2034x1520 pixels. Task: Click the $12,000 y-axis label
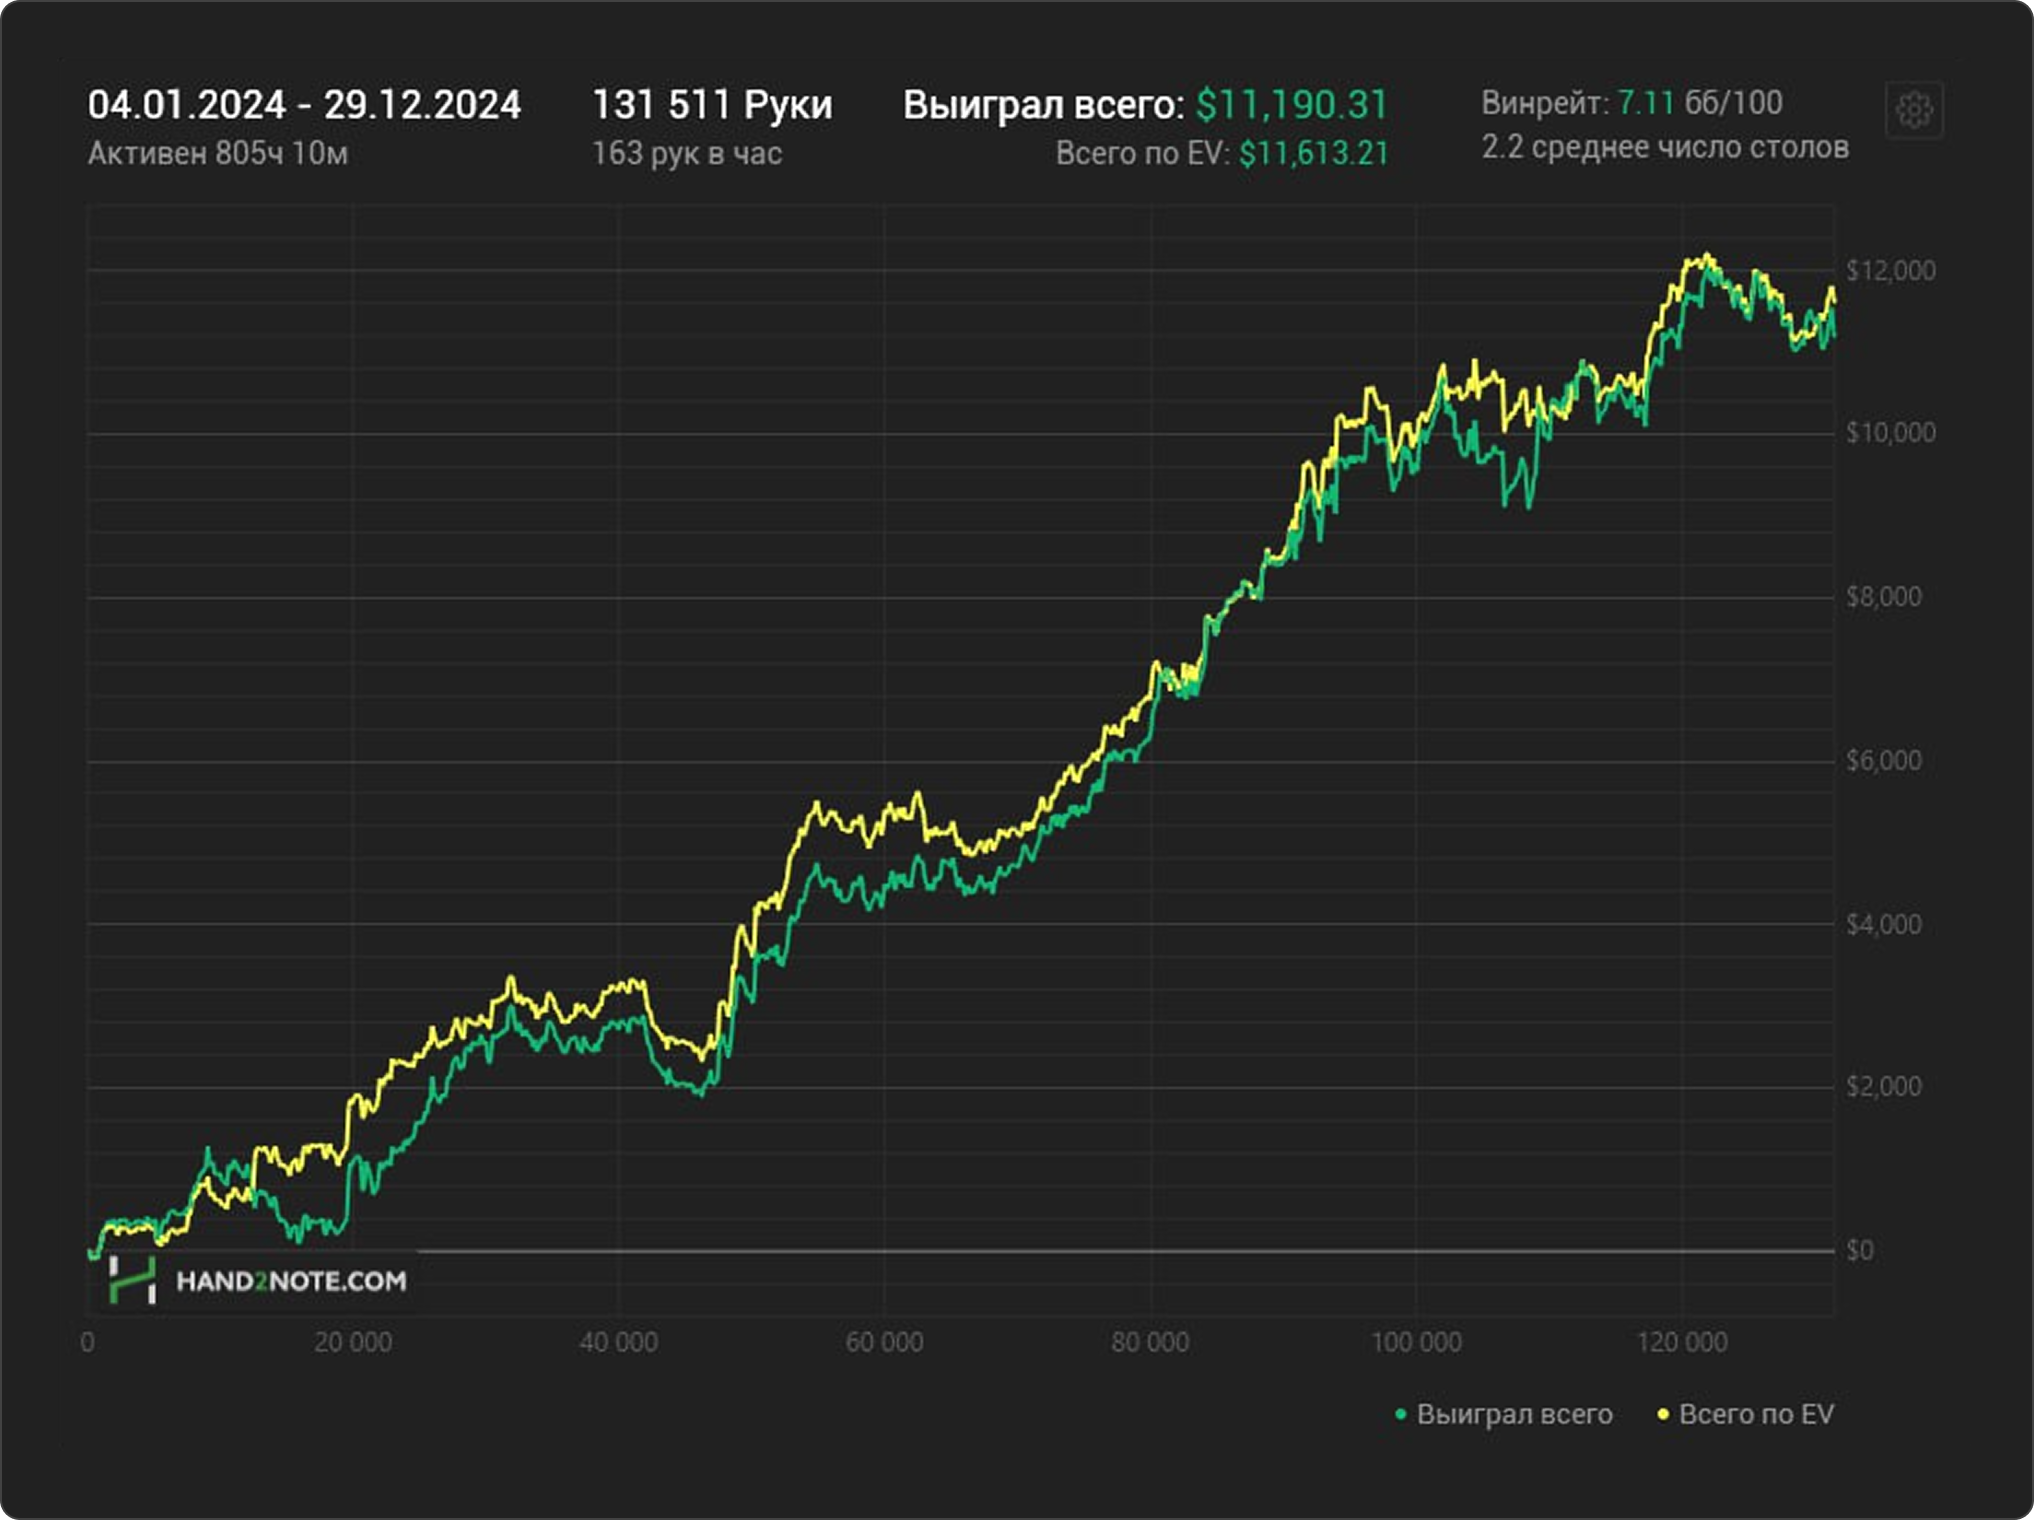pyautogui.click(x=1890, y=270)
